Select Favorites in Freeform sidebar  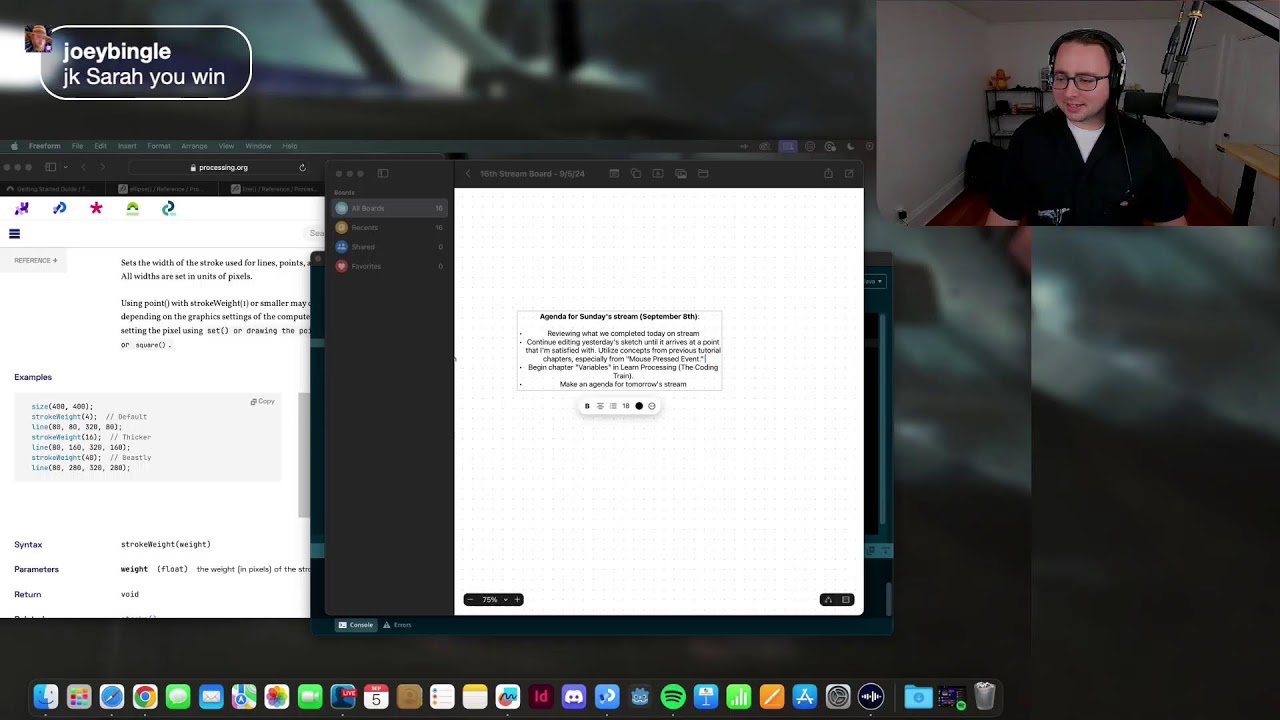coord(390,266)
